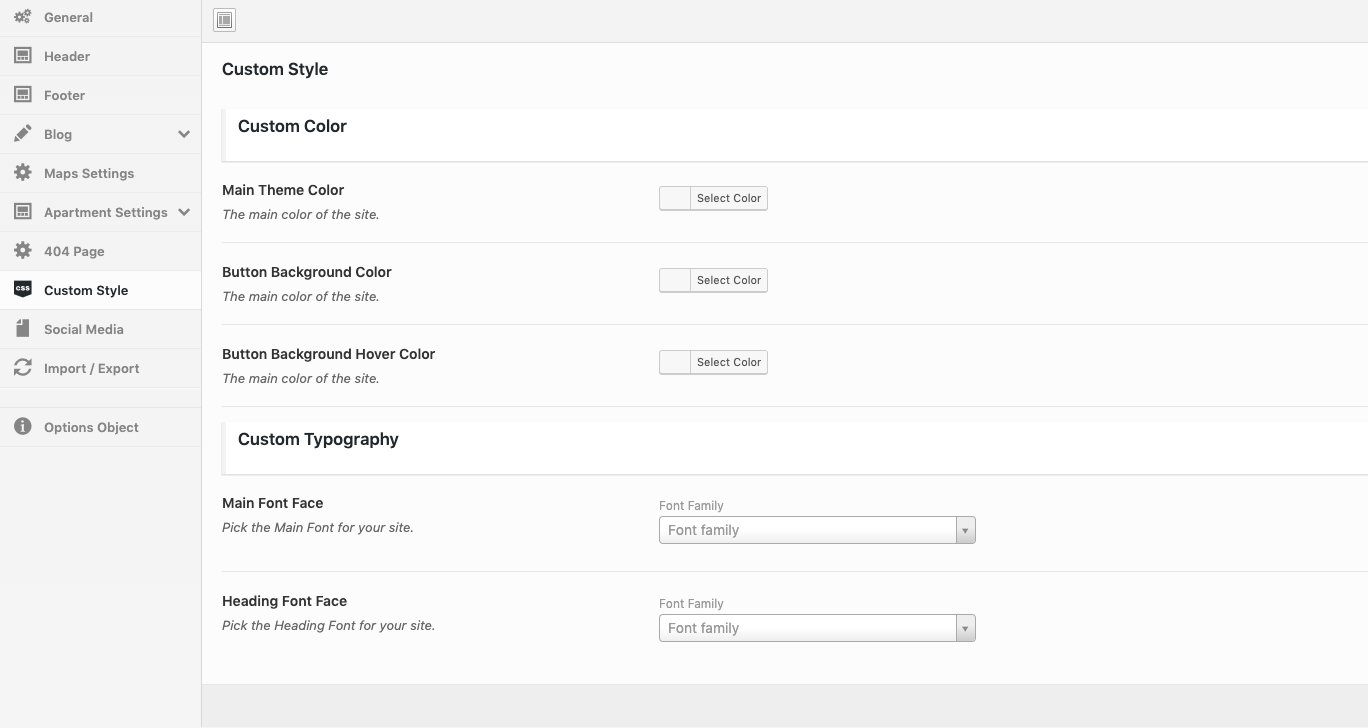Click the Maps Settings gear icon
Viewport: 1368px width, 728px height.
coord(22,173)
